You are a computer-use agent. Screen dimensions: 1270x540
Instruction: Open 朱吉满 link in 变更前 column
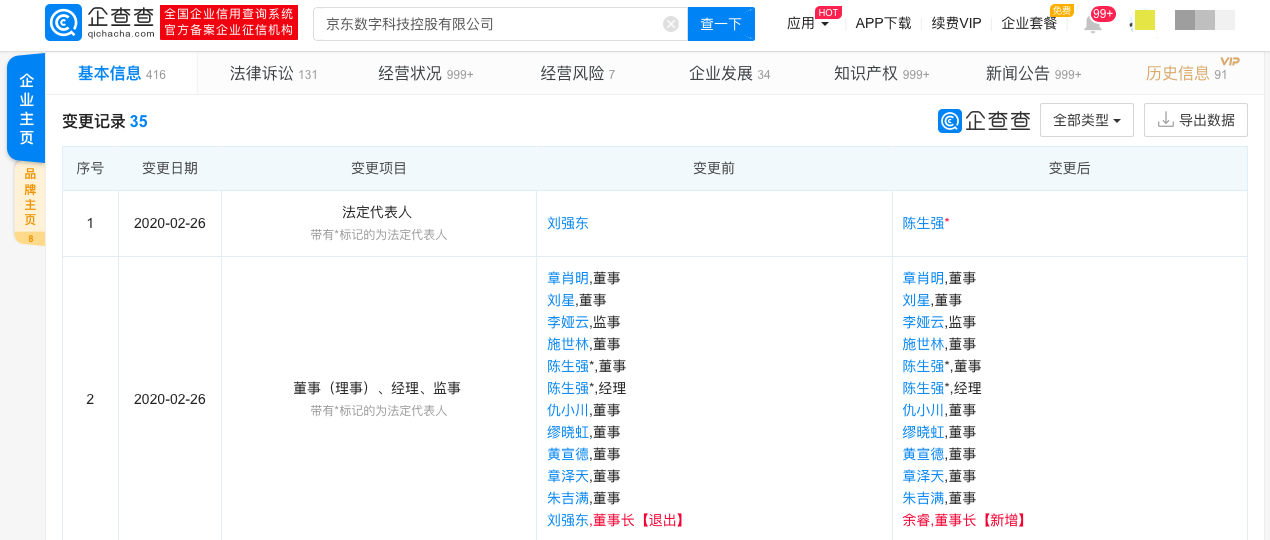pos(568,498)
